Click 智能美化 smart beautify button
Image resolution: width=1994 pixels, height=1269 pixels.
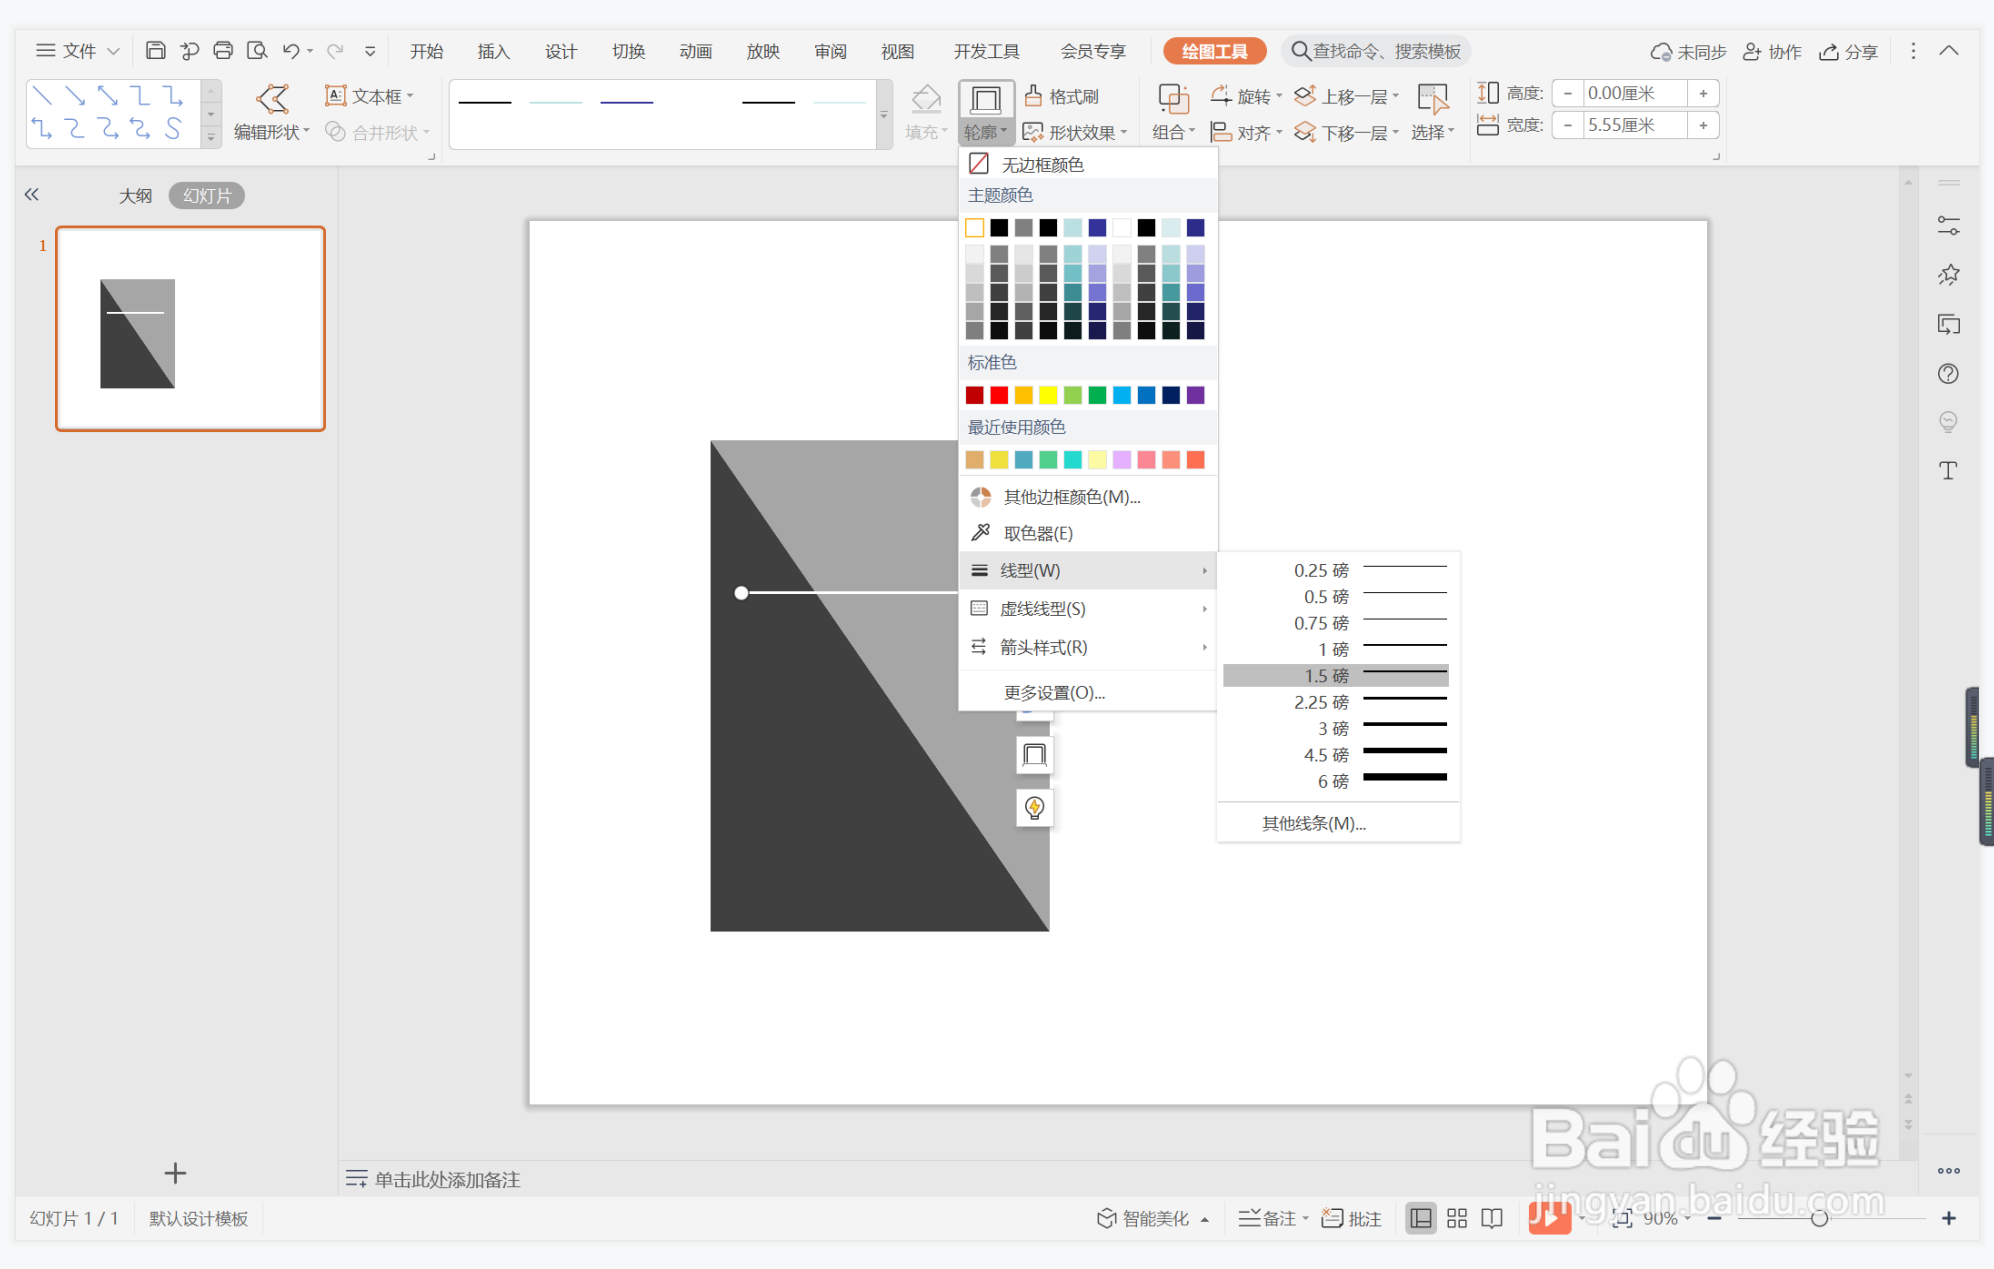[x=1154, y=1218]
